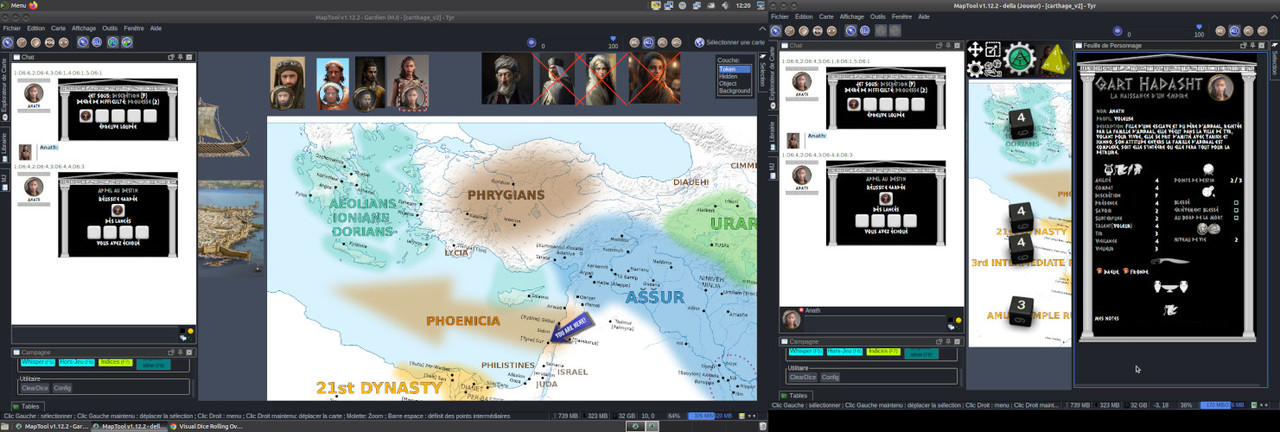Click the blue grid tool in Gardien toolbar
1280x432 pixels.
click(97, 42)
